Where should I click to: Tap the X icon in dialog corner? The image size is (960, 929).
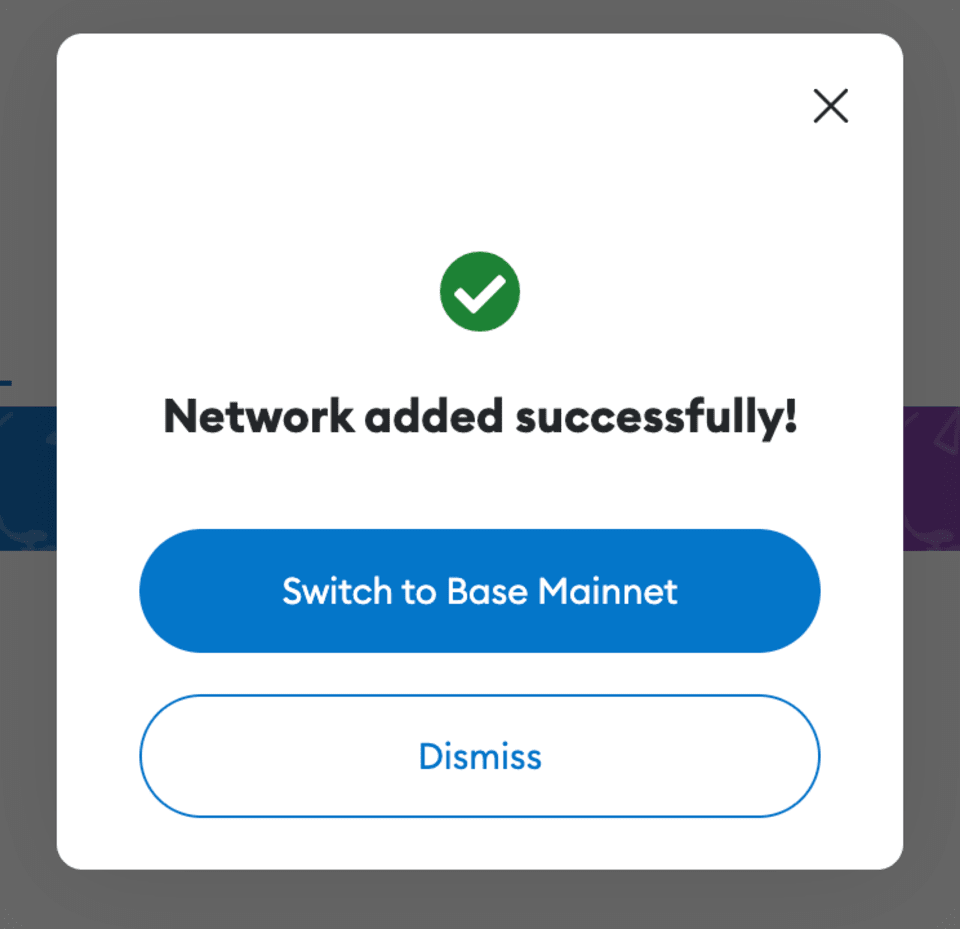(830, 106)
